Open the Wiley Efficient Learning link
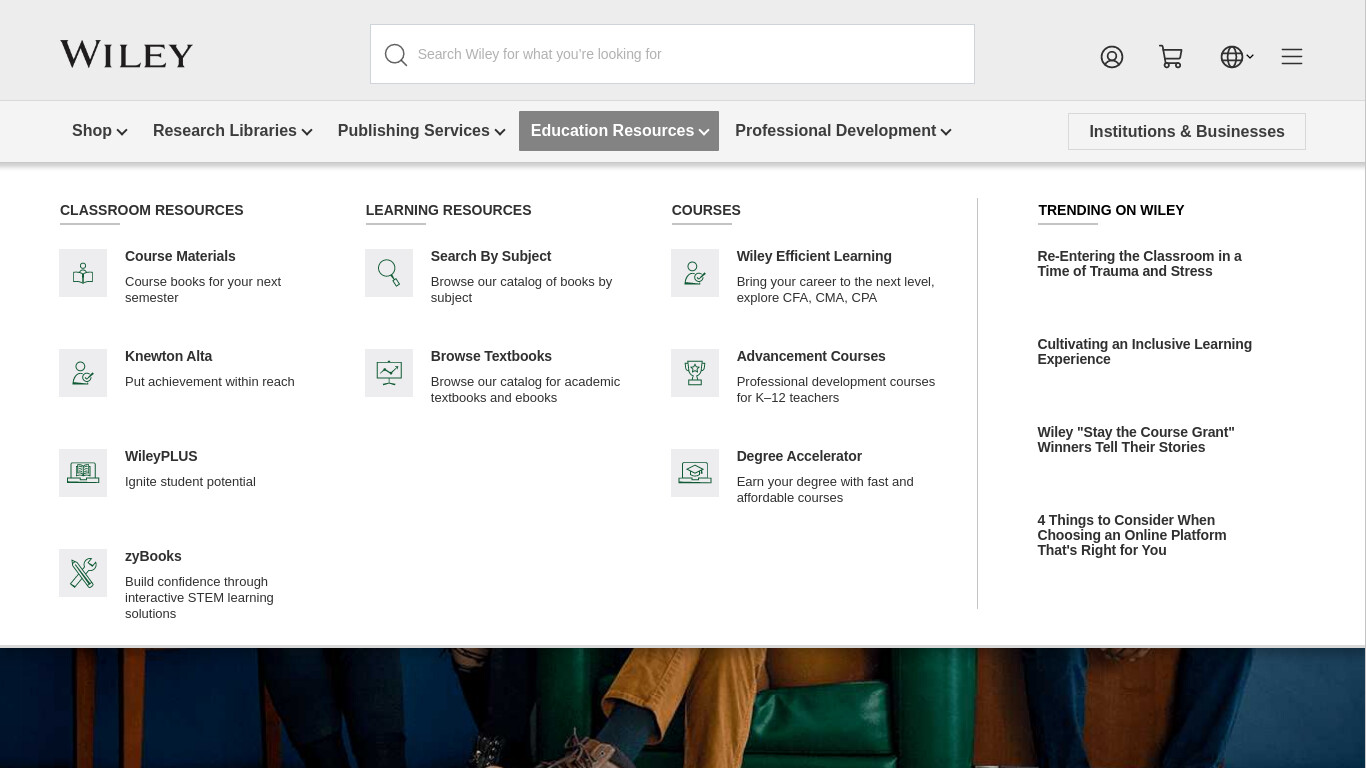This screenshot has width=1366, height=768. 814,256
